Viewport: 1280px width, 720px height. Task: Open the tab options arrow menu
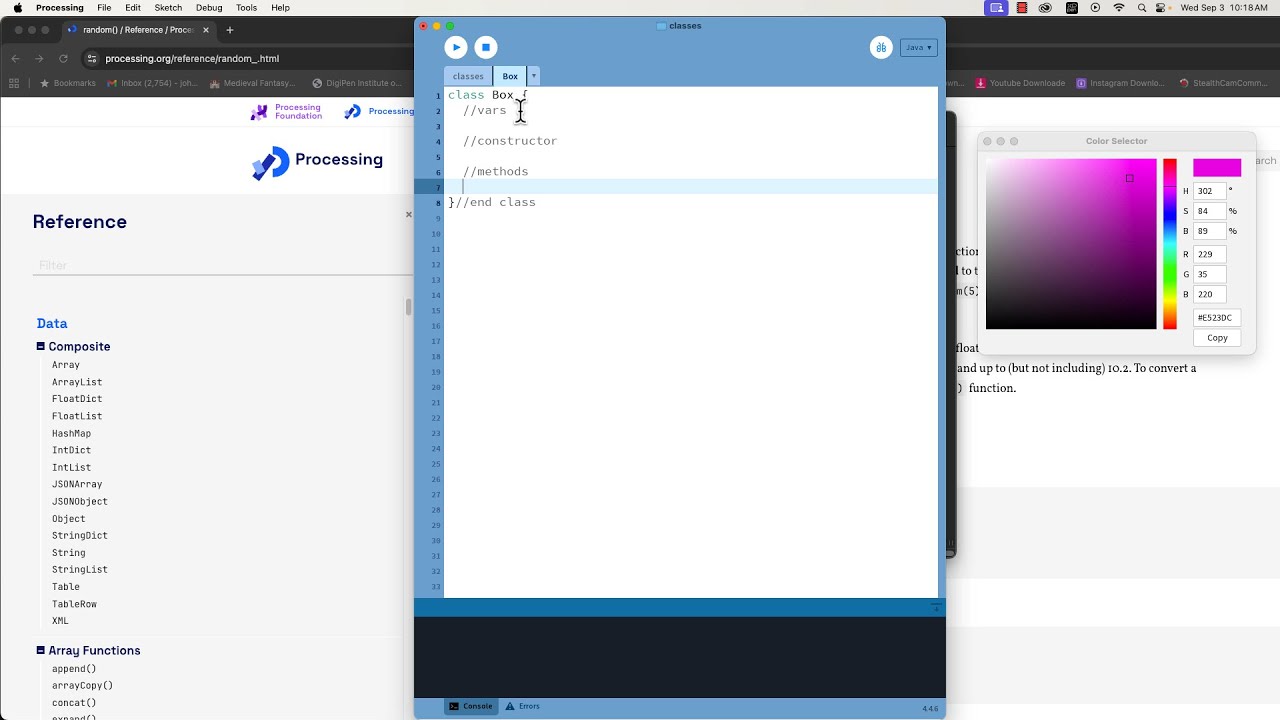click(533, 76)
